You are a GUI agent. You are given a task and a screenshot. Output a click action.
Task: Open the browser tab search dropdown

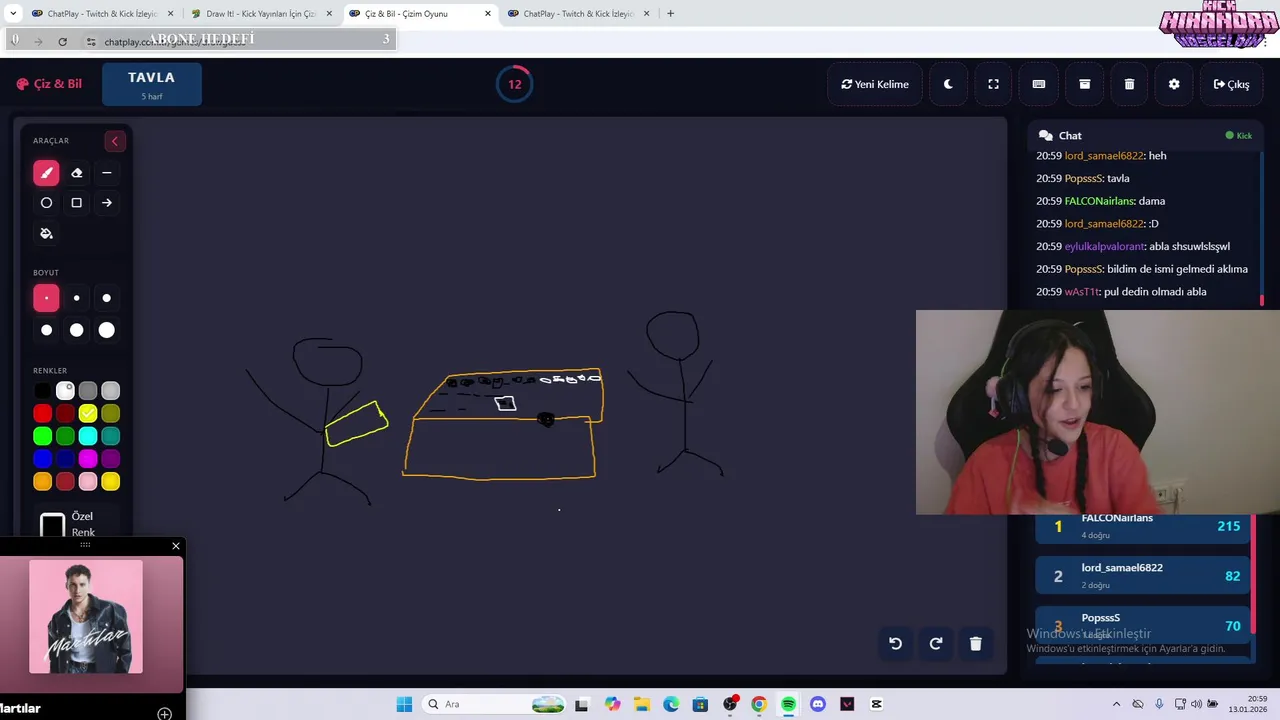12,14
